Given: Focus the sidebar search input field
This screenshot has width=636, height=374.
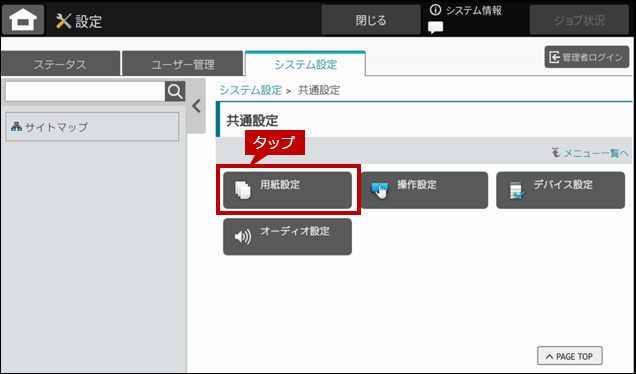Looking at the screenshot, I should 85,92.
